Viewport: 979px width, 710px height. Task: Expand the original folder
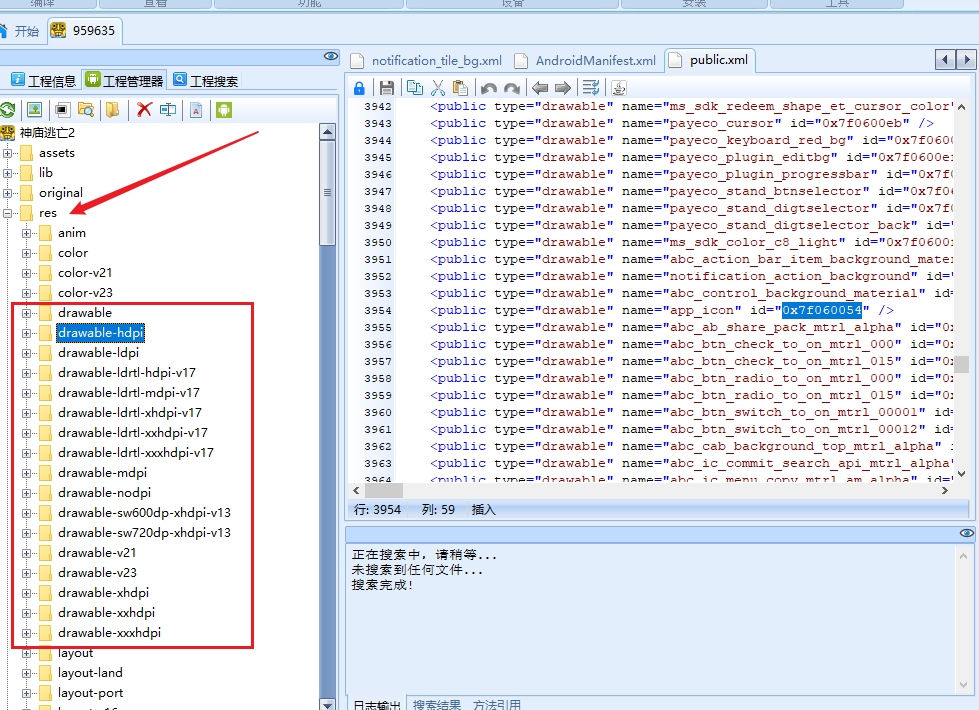click(7, 193)
